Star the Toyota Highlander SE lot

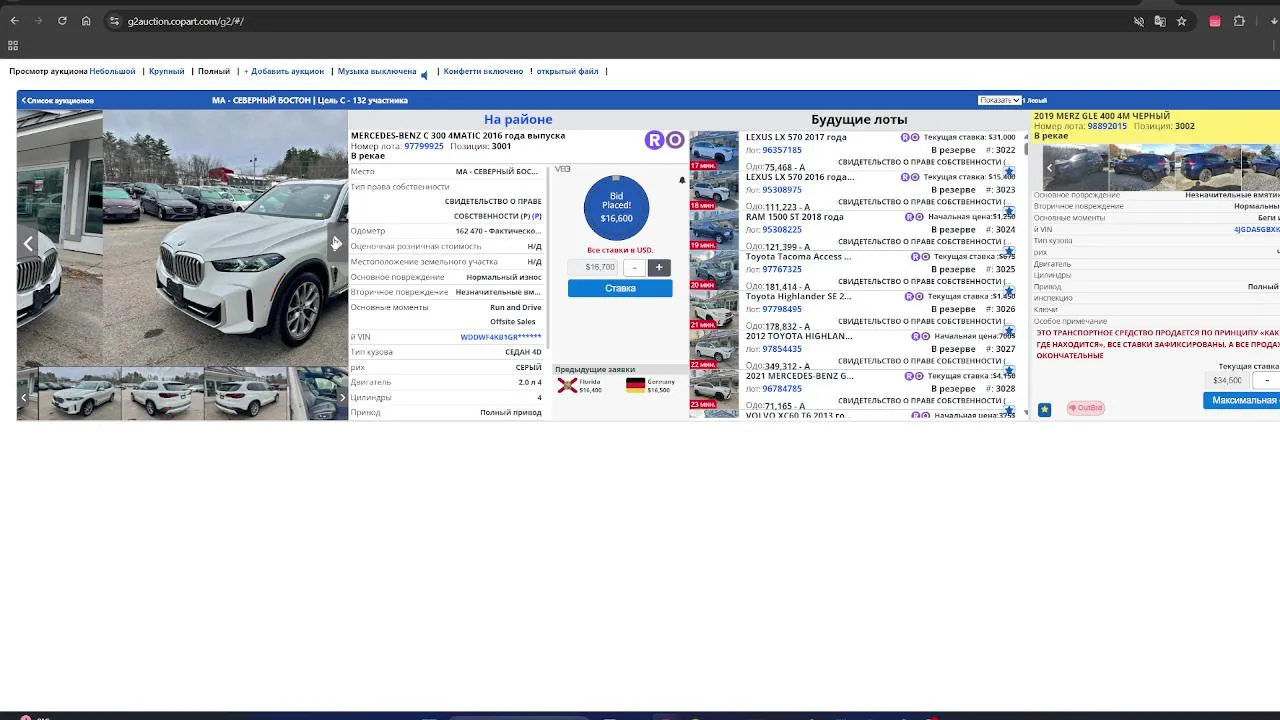coord(1009,331)
